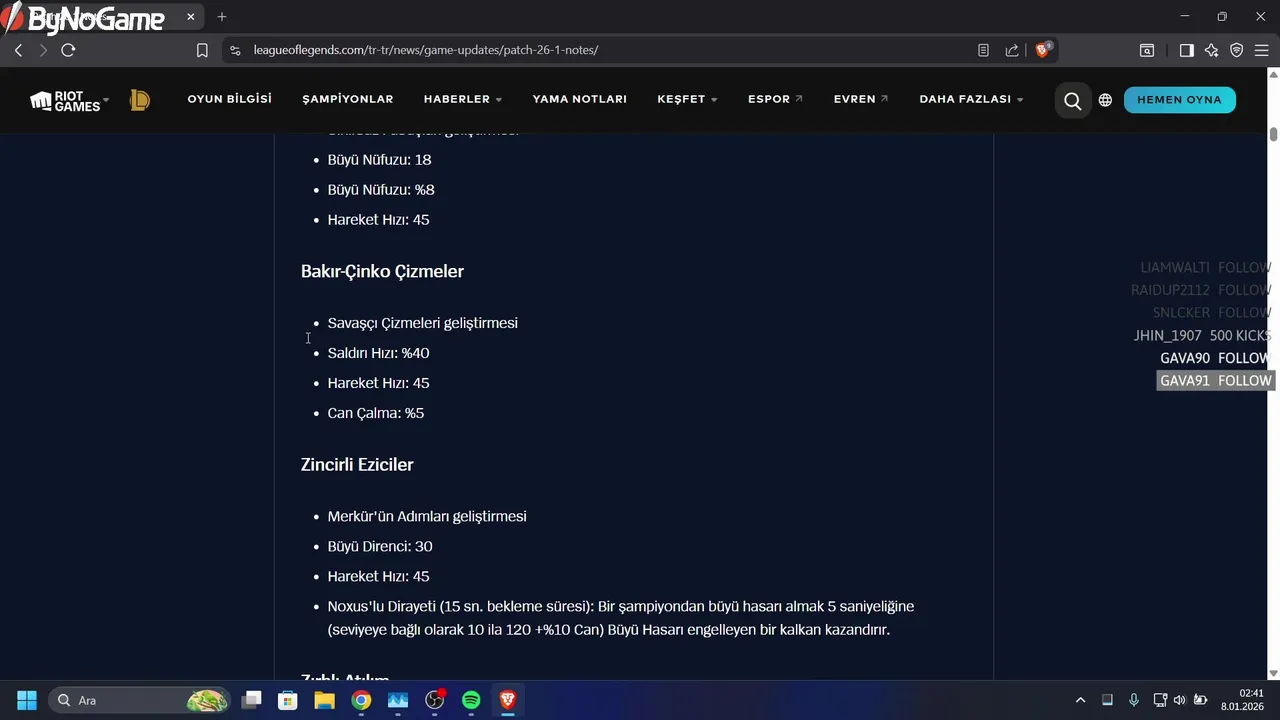Open OYUN BİLGİSİ menu item

pyautogui.click(x=230, y=99)
